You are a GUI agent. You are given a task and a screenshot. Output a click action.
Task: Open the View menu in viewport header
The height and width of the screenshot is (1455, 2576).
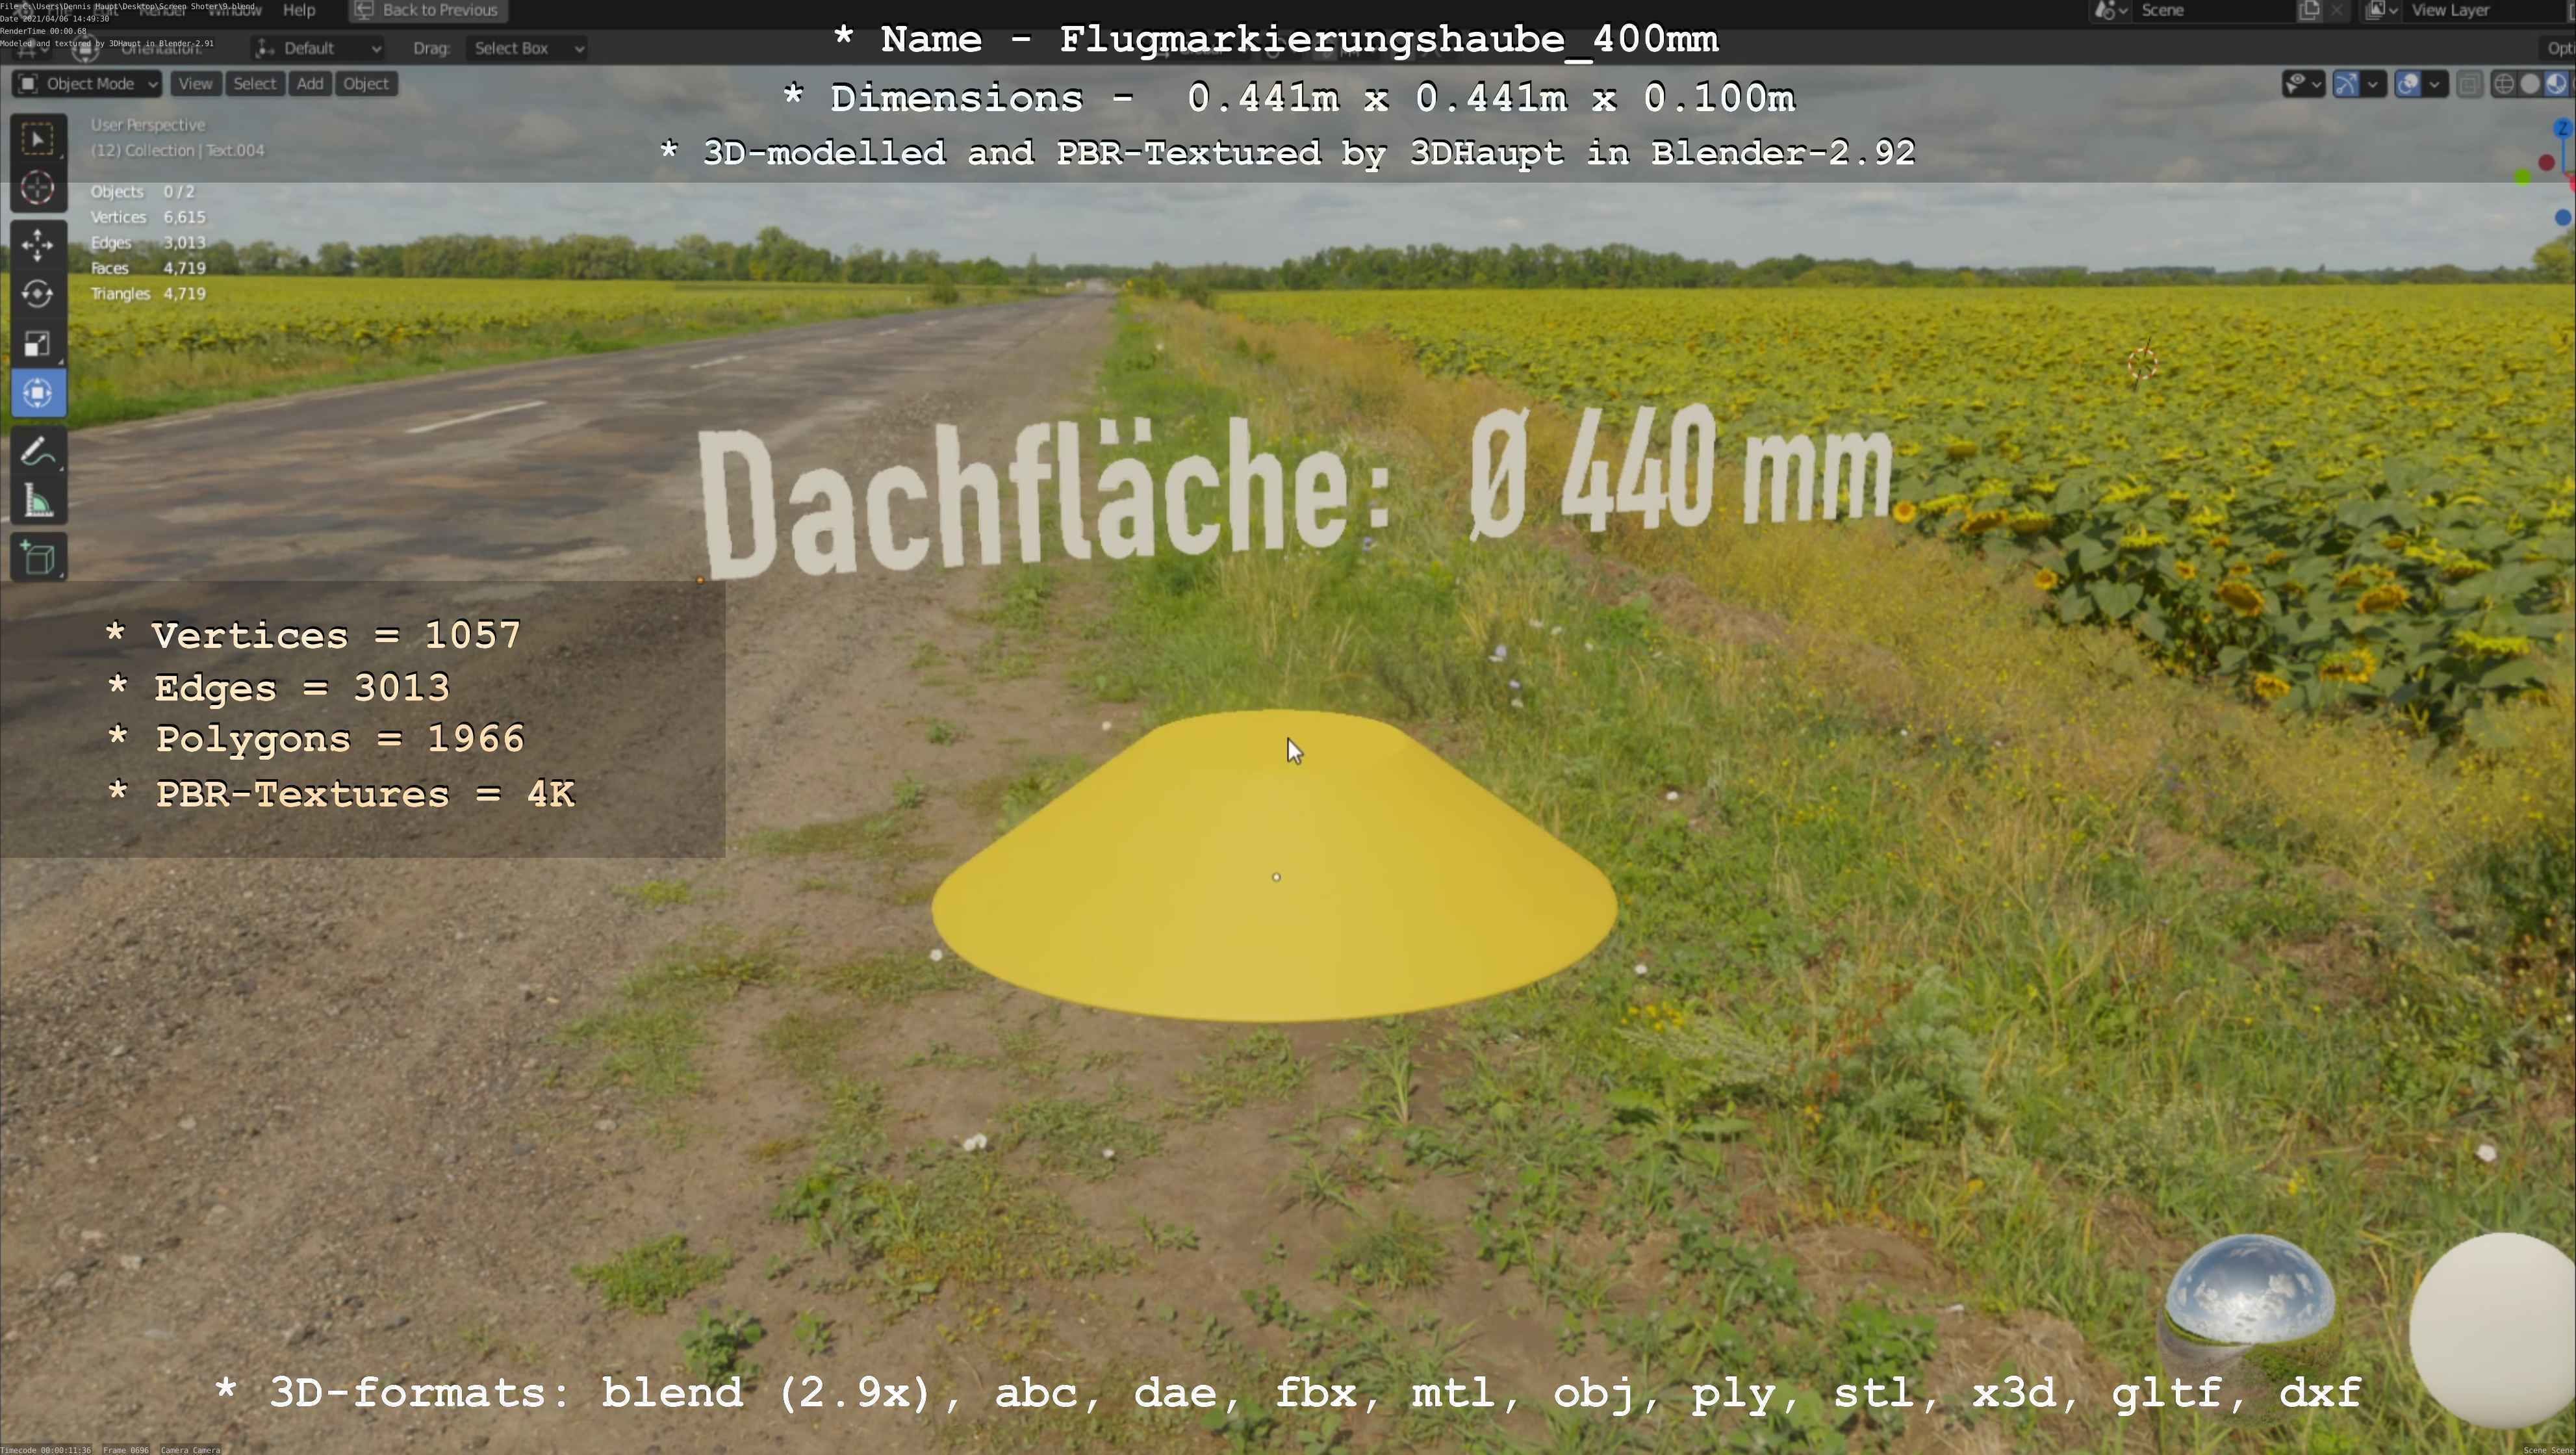point(195,84)
